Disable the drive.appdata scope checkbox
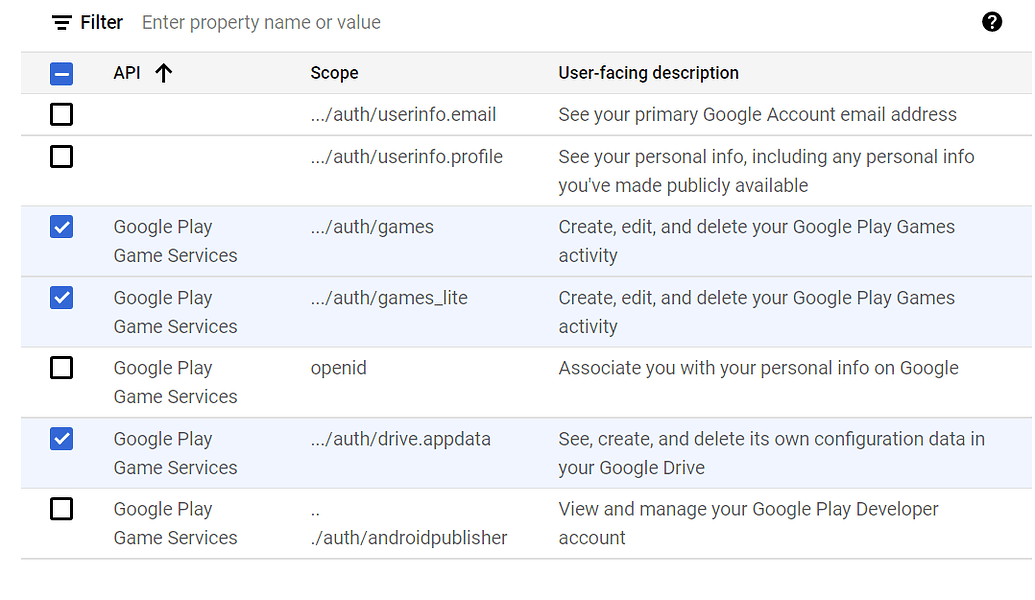This screenshot has width=1035, height=600. pos(61,438)
